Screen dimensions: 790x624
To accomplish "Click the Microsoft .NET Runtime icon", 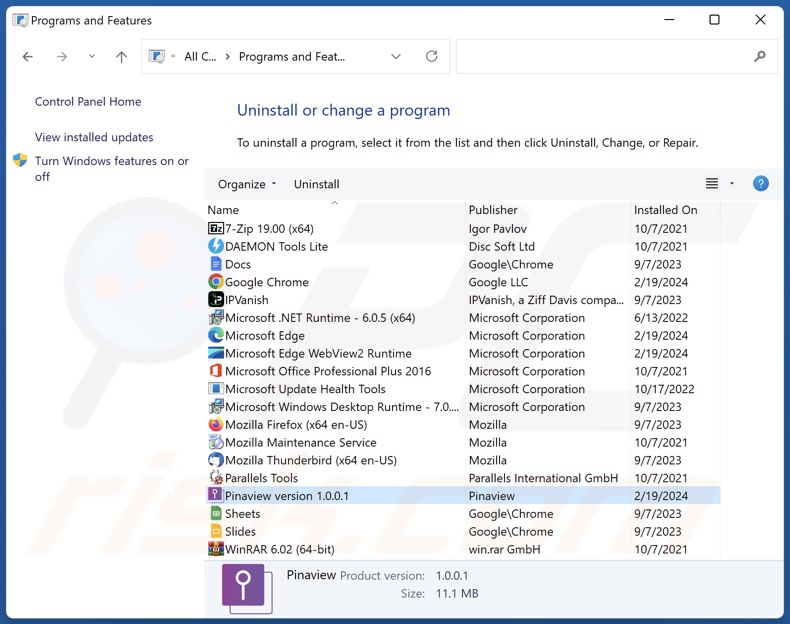I will 216,318.
